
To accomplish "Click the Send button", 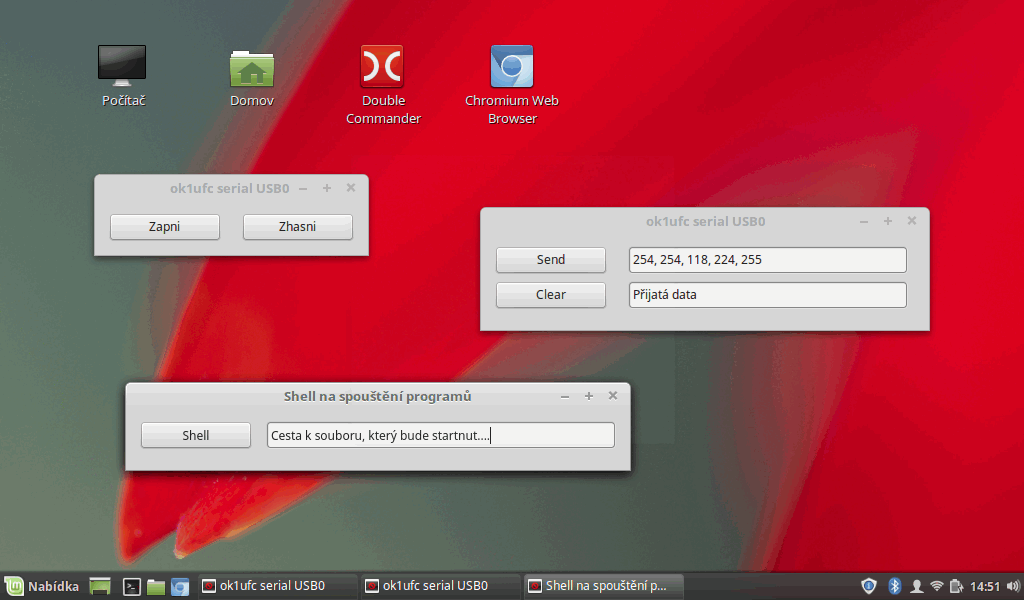I will point(551,260).
